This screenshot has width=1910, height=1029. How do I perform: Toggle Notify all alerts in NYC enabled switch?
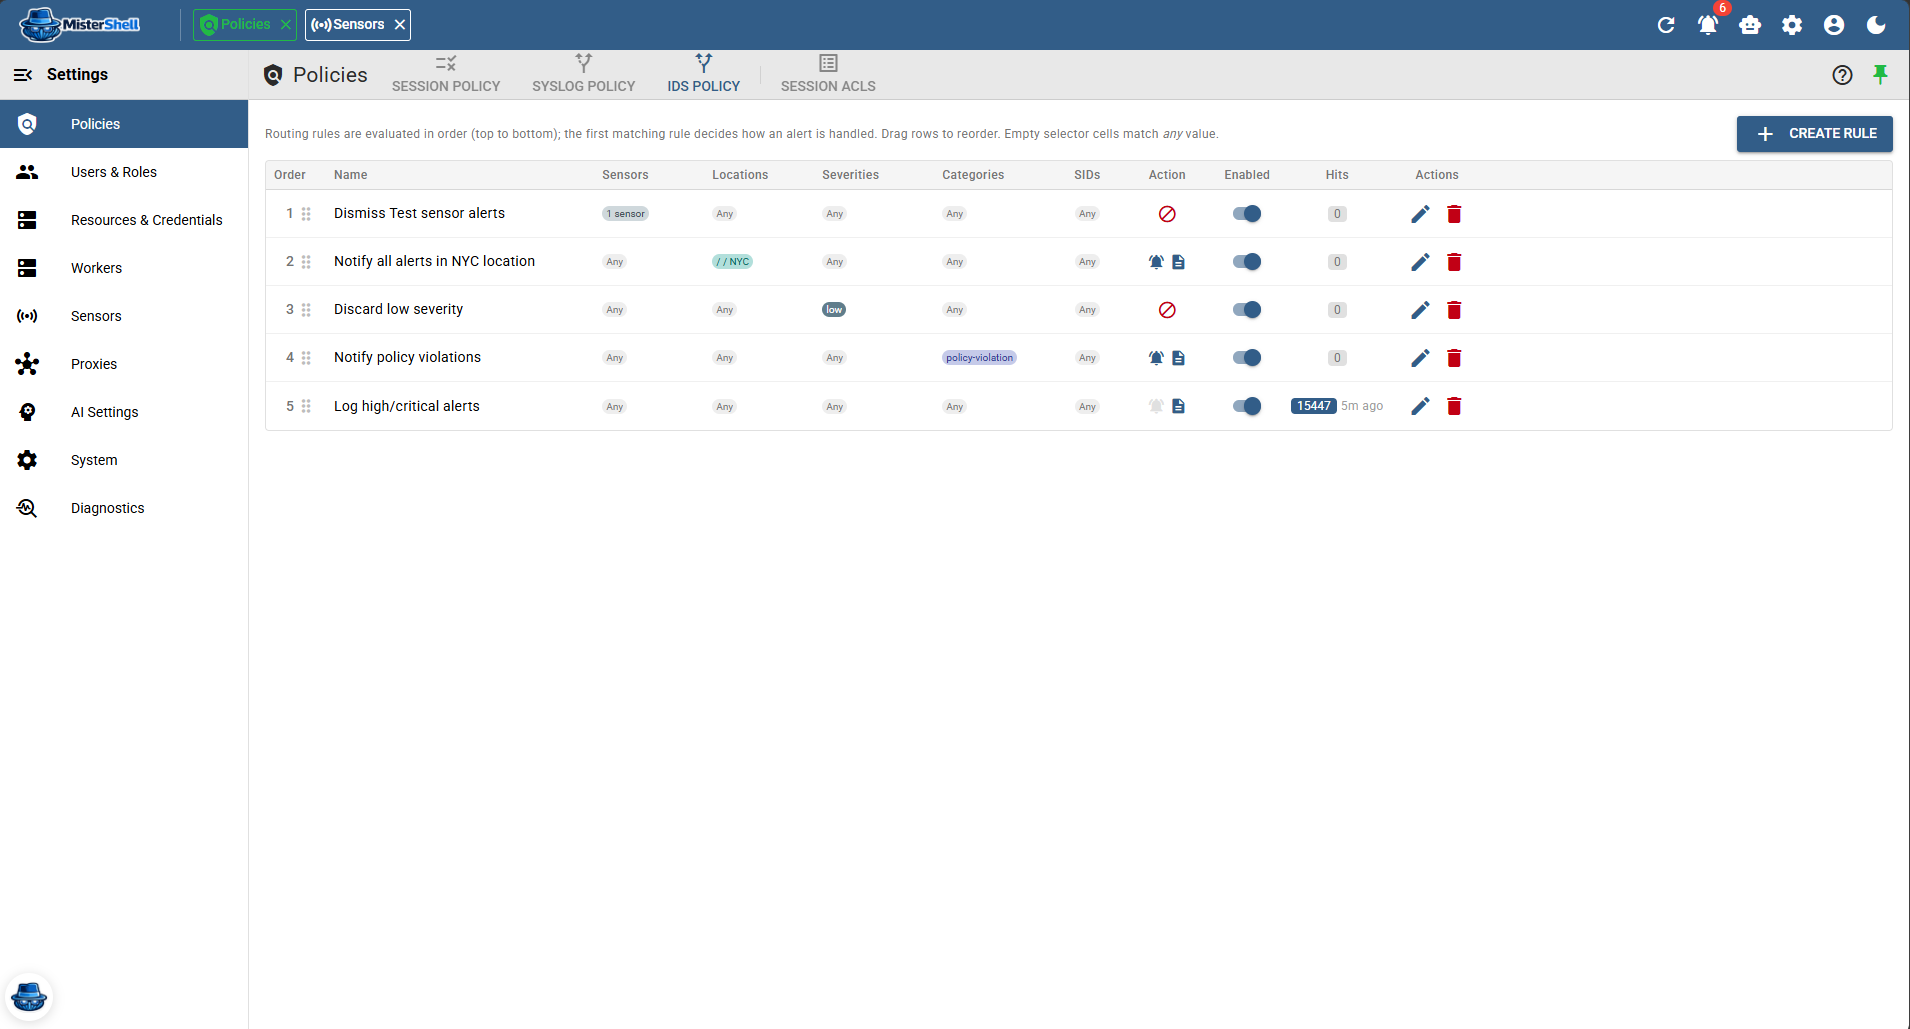[x=1247, y=262]
